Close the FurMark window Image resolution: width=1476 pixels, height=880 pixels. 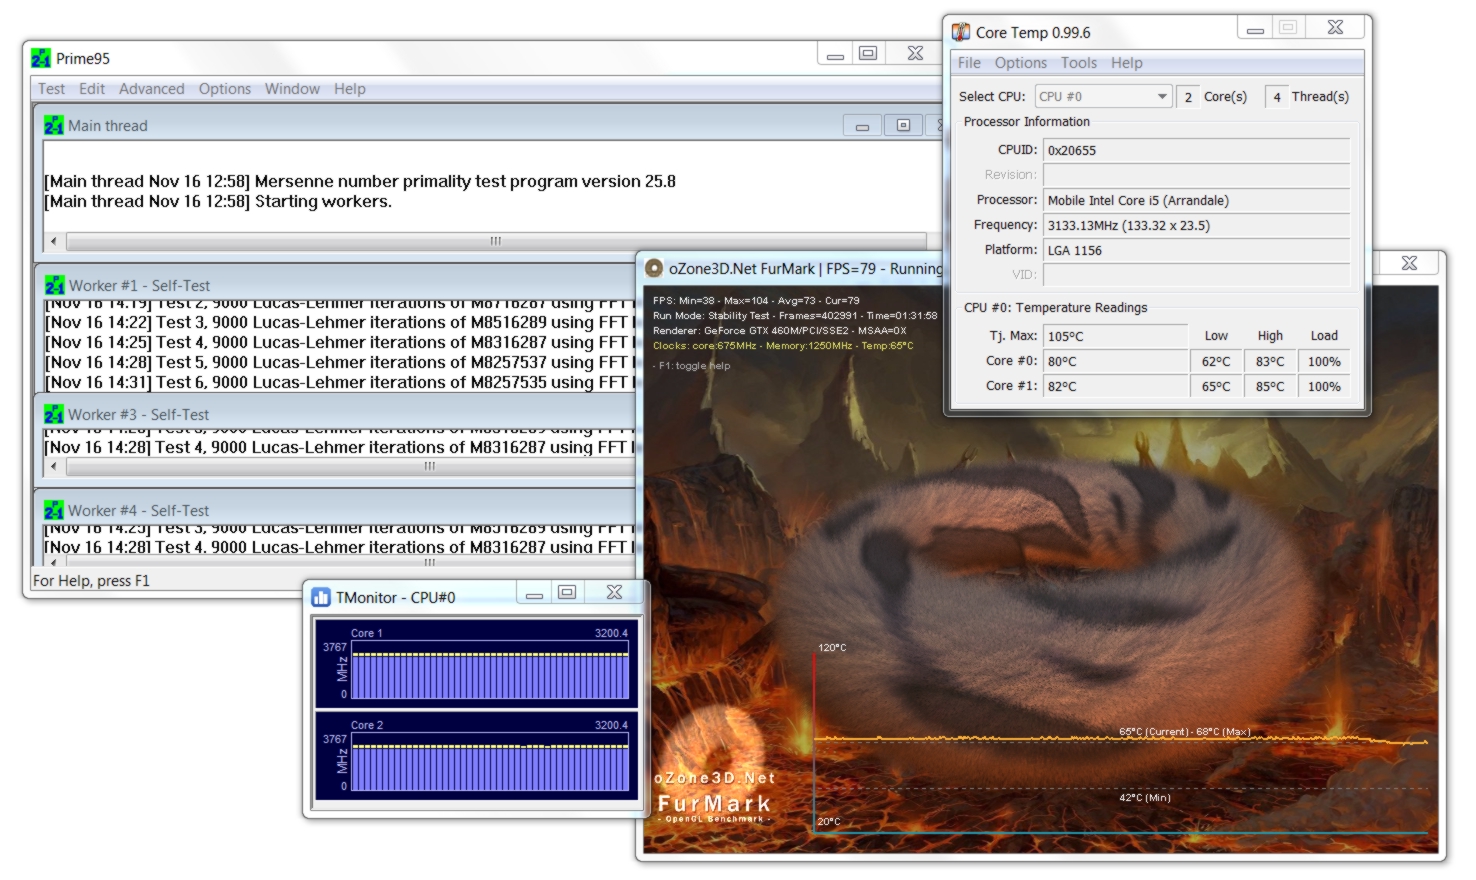[1409, 263]
